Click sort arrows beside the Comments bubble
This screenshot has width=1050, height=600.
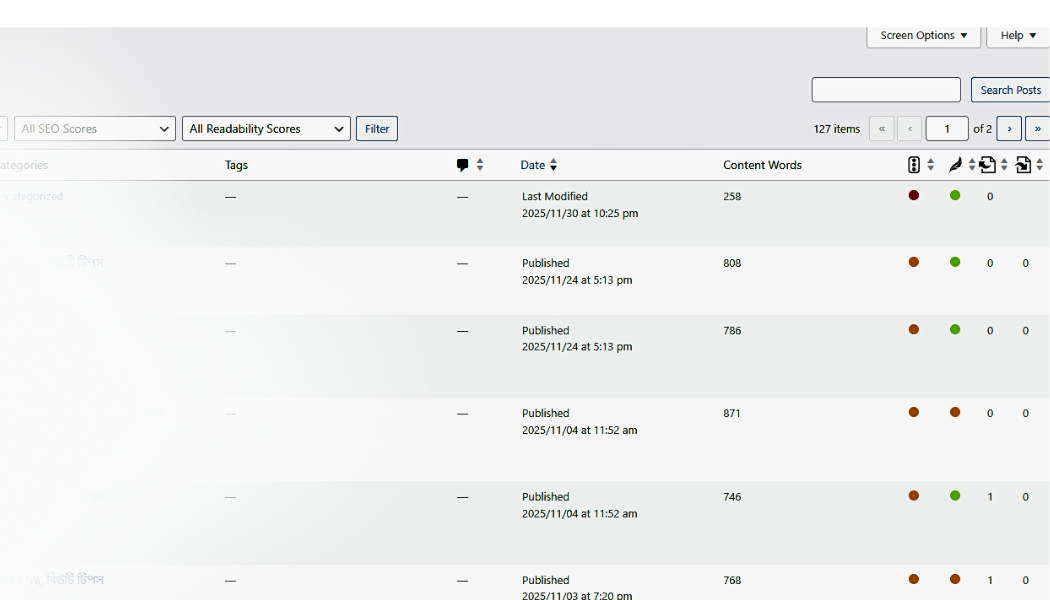480,165
